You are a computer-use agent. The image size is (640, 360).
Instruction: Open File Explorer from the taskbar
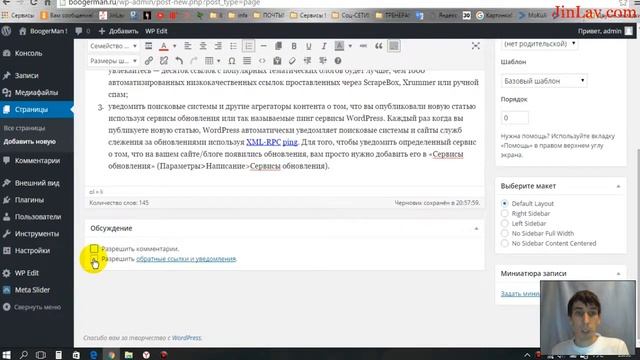(129, 355)
